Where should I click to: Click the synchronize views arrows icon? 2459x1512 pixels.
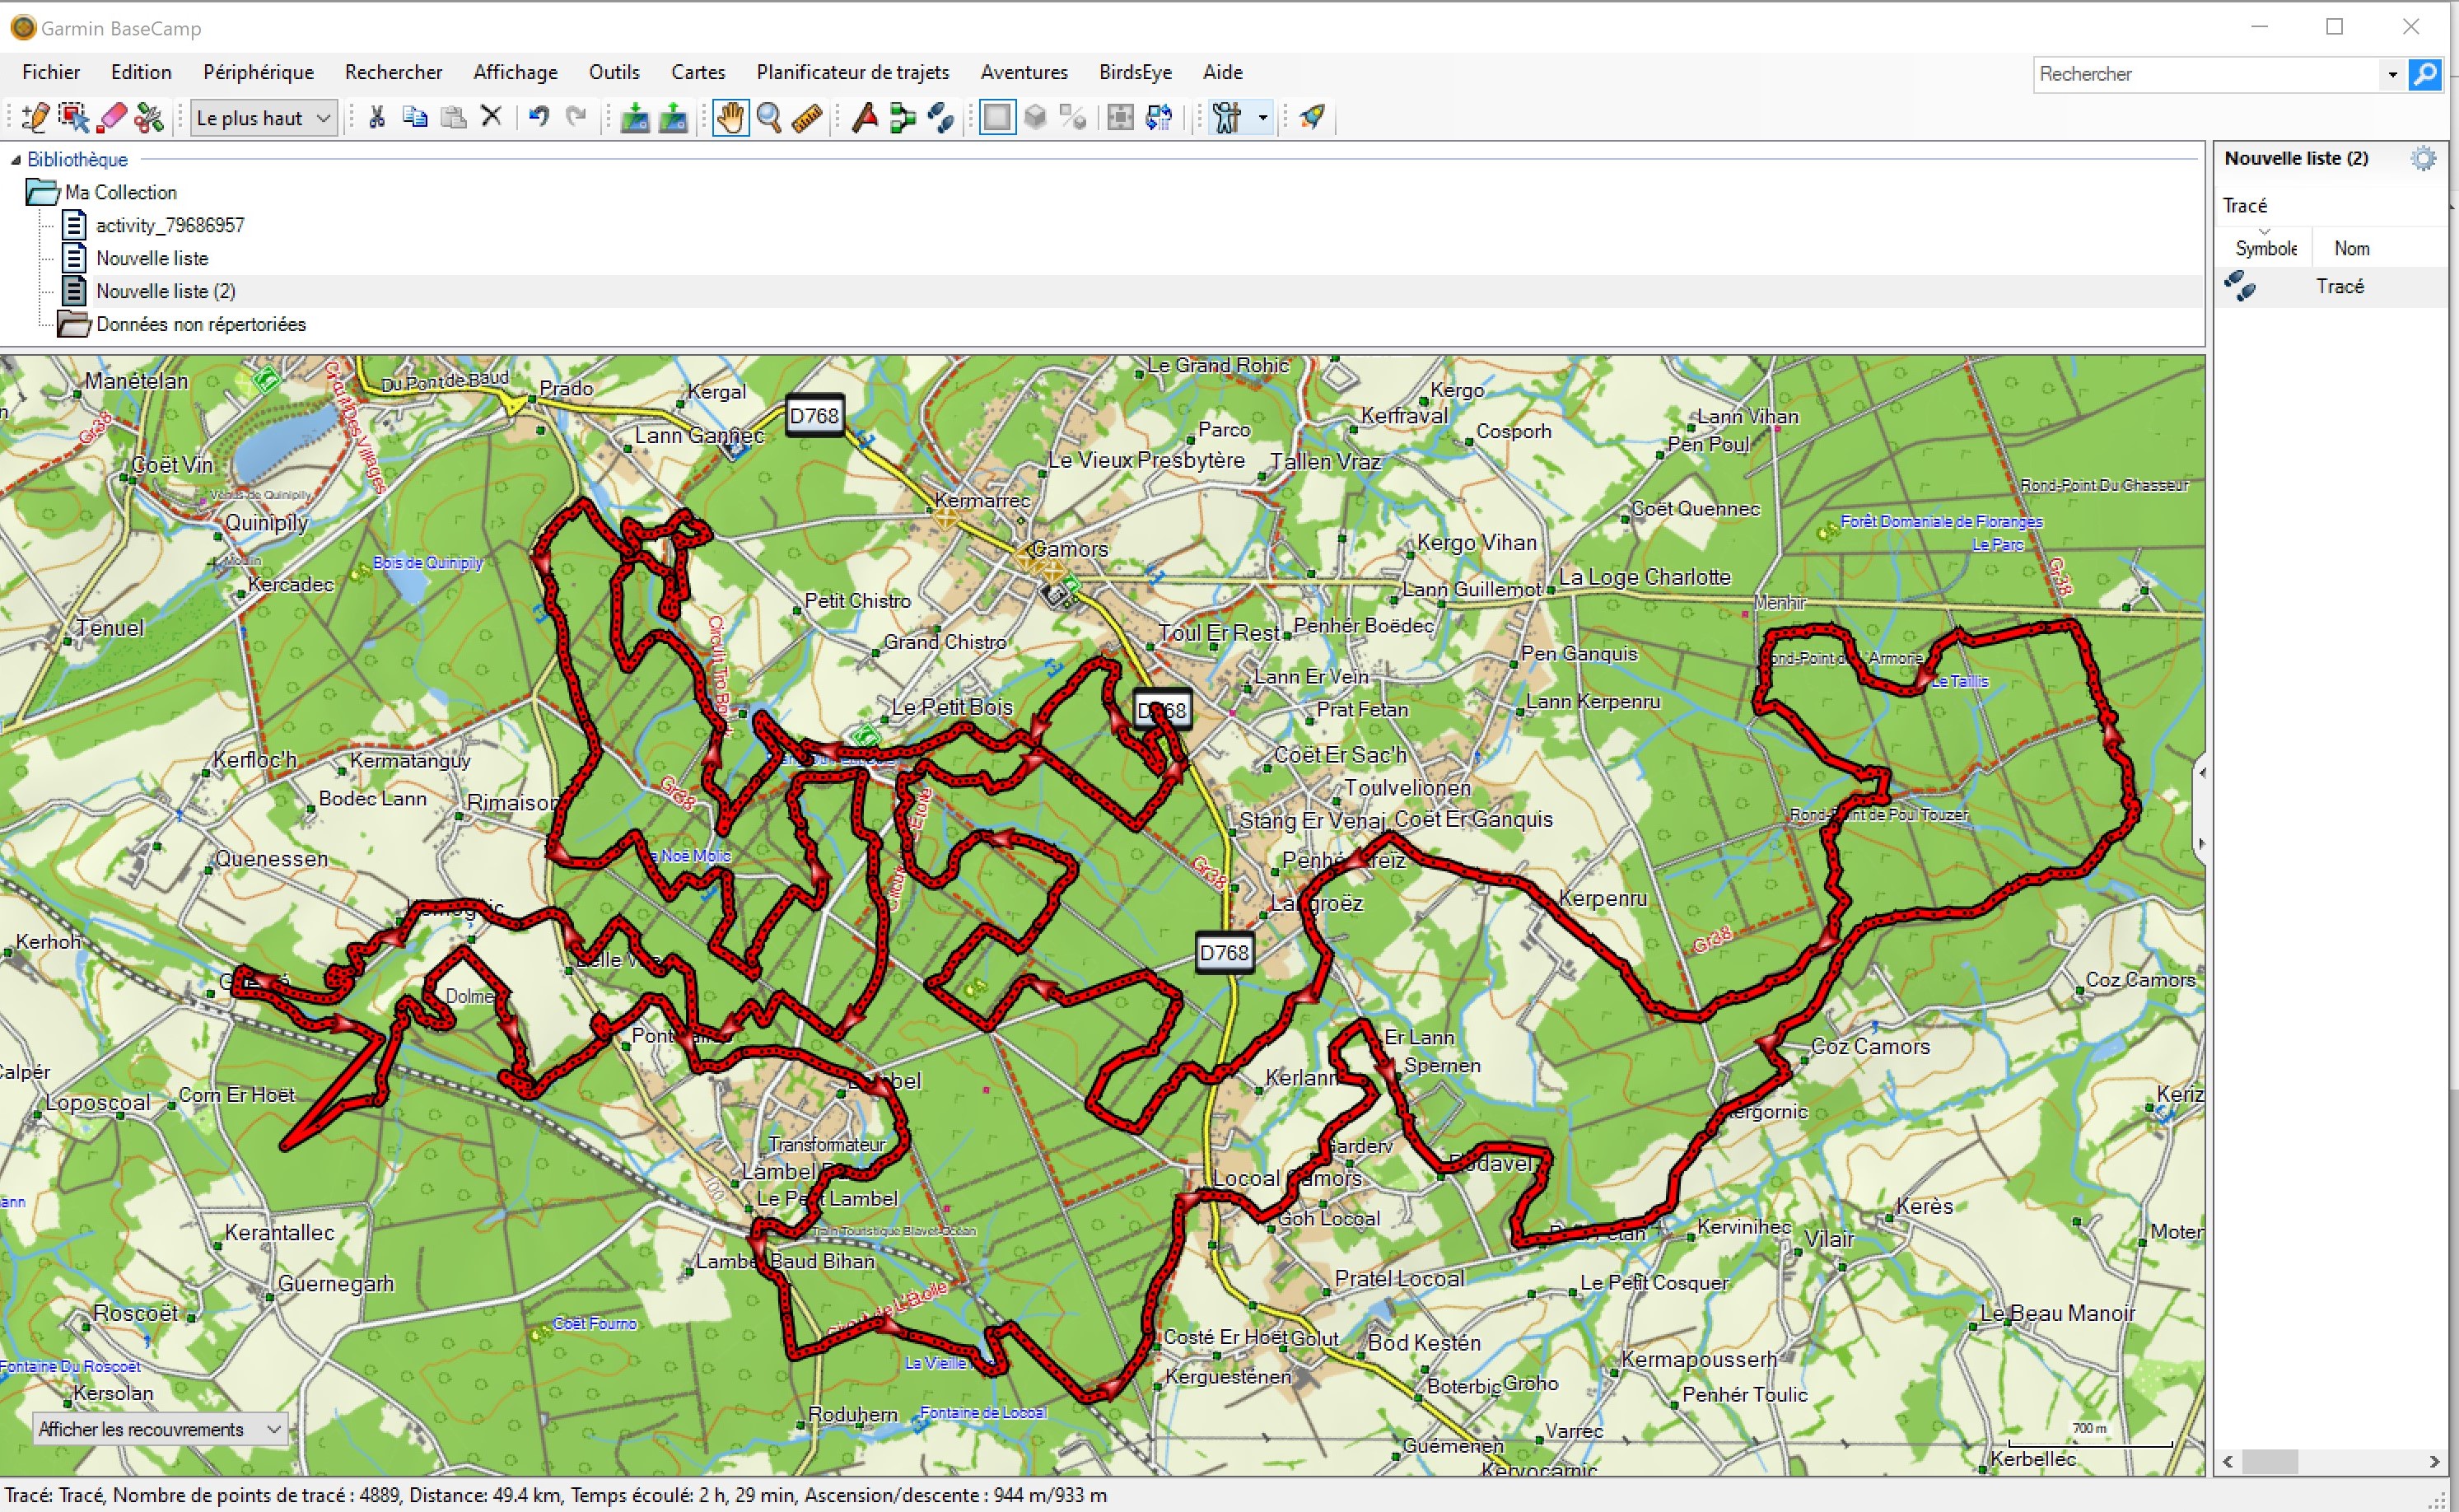1160,118
